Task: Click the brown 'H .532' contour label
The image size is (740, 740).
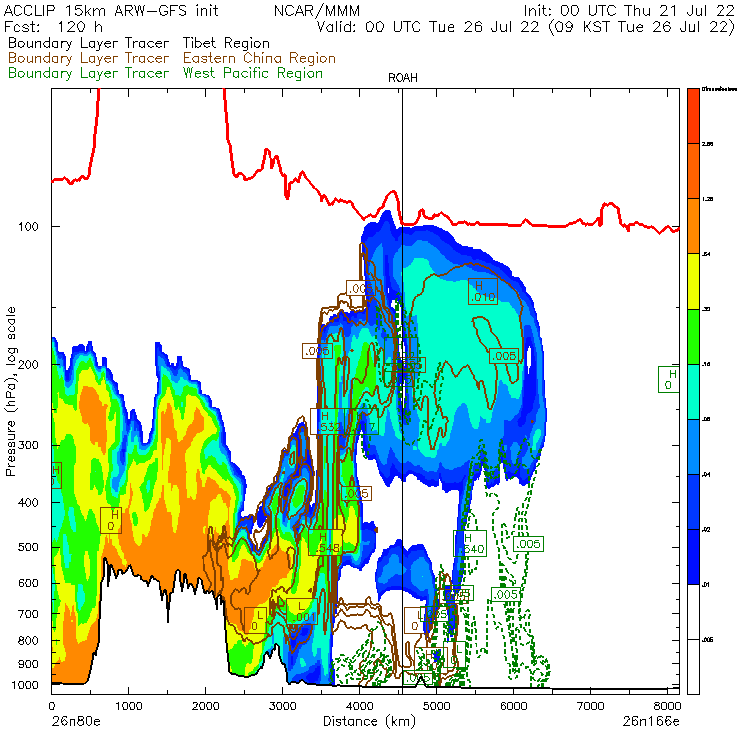Action: point(326,421)
